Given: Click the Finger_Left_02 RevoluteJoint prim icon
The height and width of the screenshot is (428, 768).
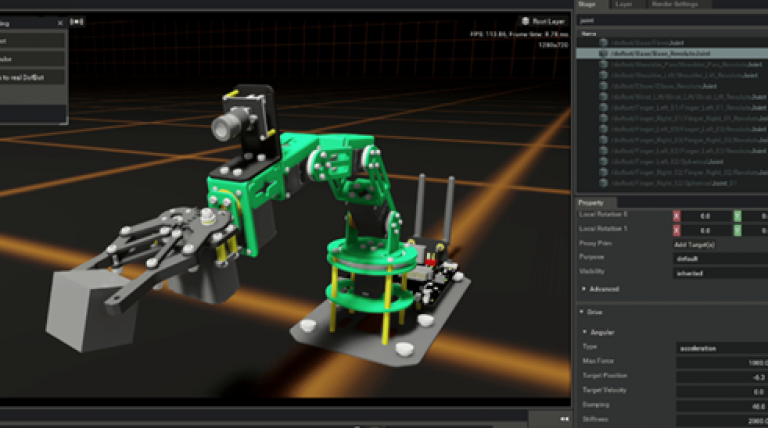Looking at the screenshot, I should (x=603, y=150).
